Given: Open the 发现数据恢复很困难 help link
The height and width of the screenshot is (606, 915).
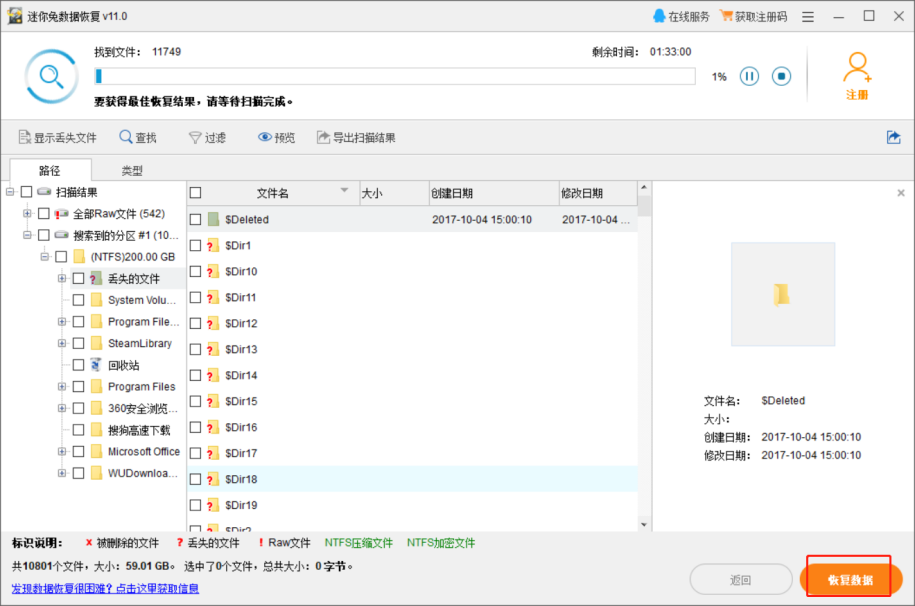Looking at the screenshot, I should click(x=105, y=588).
